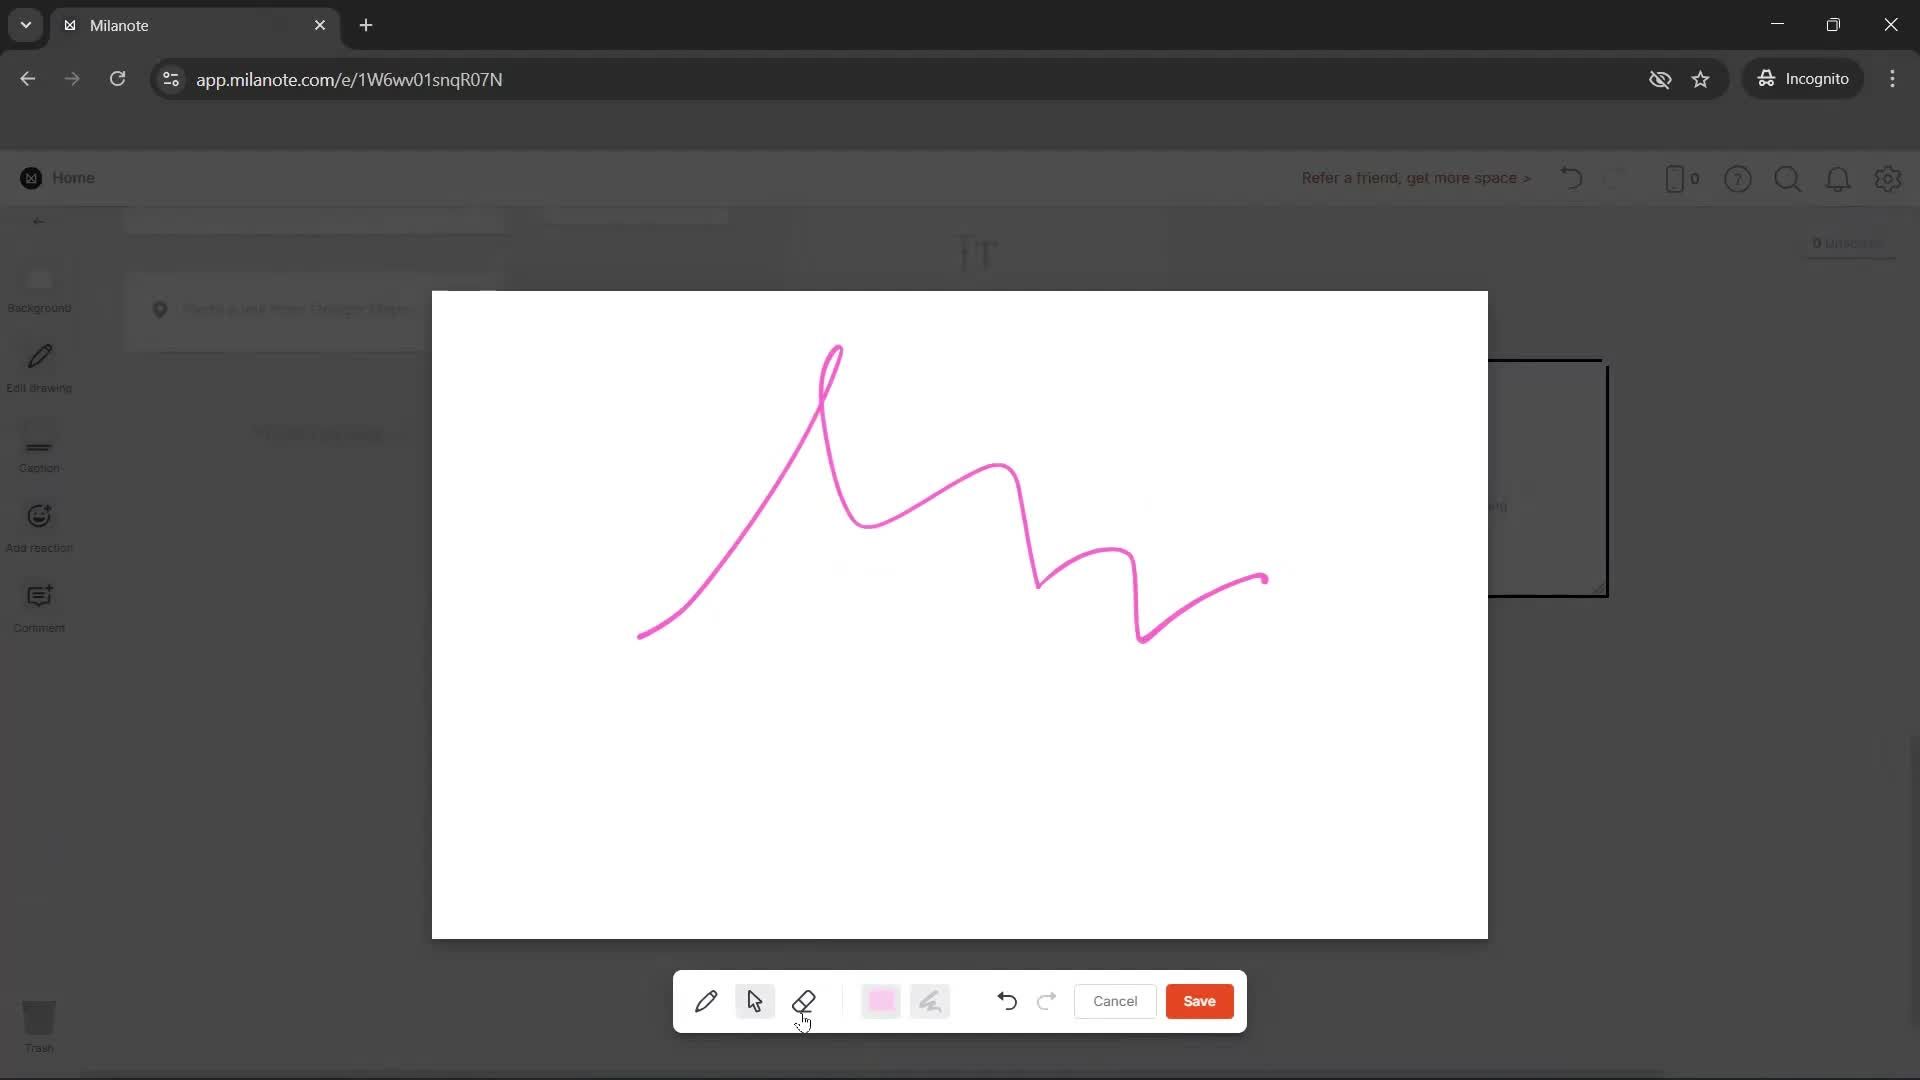Open the notifications bell

[x=1837, y=179]
